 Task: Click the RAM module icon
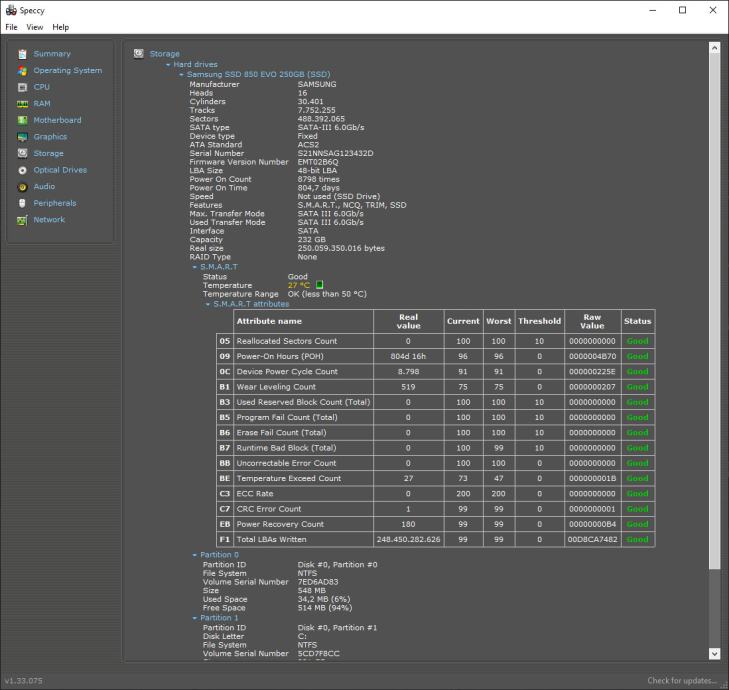(22, 104)
